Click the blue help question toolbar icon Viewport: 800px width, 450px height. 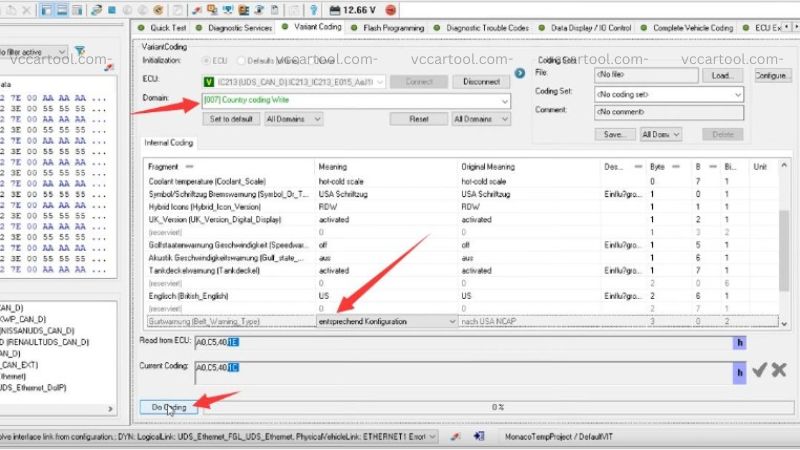click(314, 10)
